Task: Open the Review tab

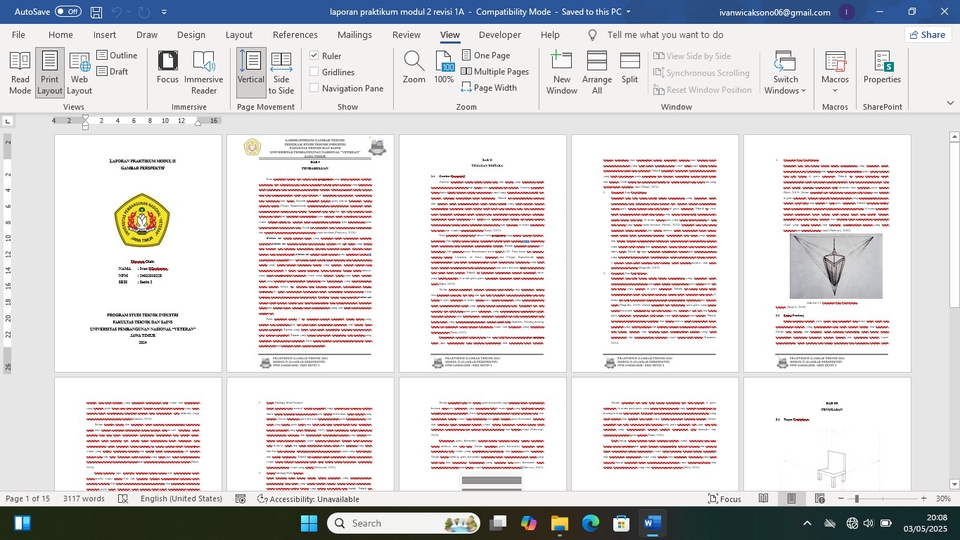Action: click(407, 35)
